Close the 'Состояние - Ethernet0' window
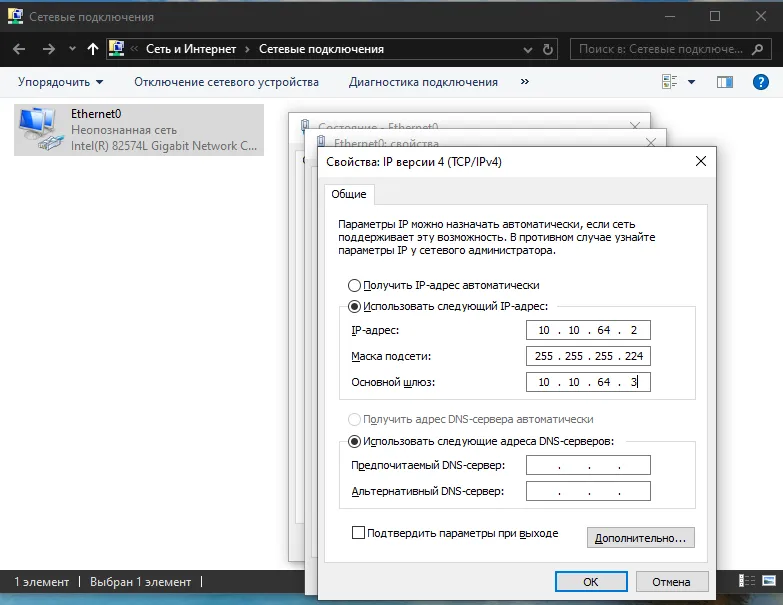Image resolution: width=783 pixels, height=605 pixels. point(635,125)
